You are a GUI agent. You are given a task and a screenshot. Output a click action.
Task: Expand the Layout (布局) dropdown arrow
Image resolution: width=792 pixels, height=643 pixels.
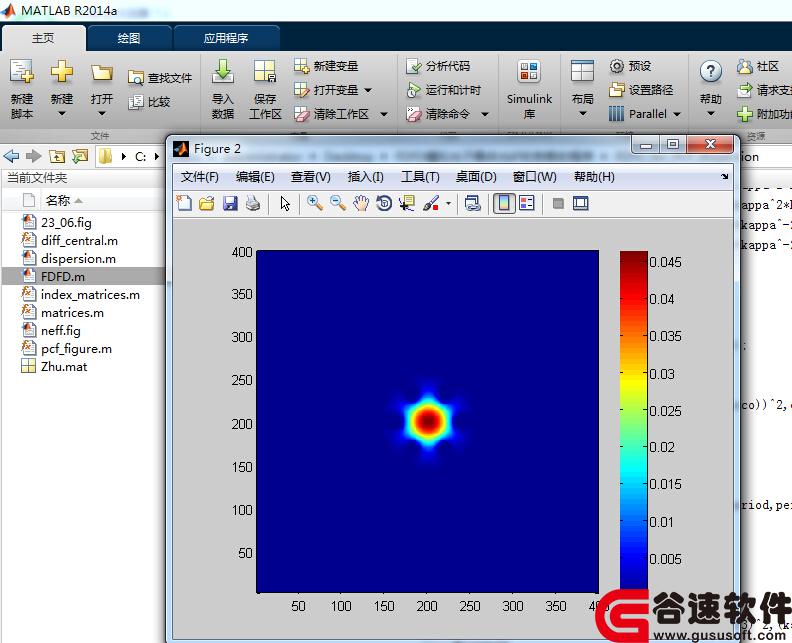(582, 114)
